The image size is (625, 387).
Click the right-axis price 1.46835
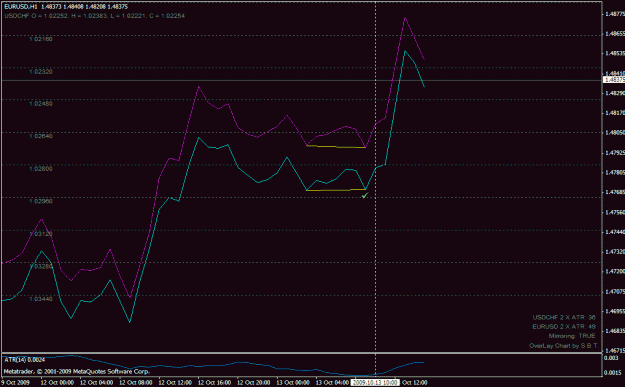tap(615, 331)
